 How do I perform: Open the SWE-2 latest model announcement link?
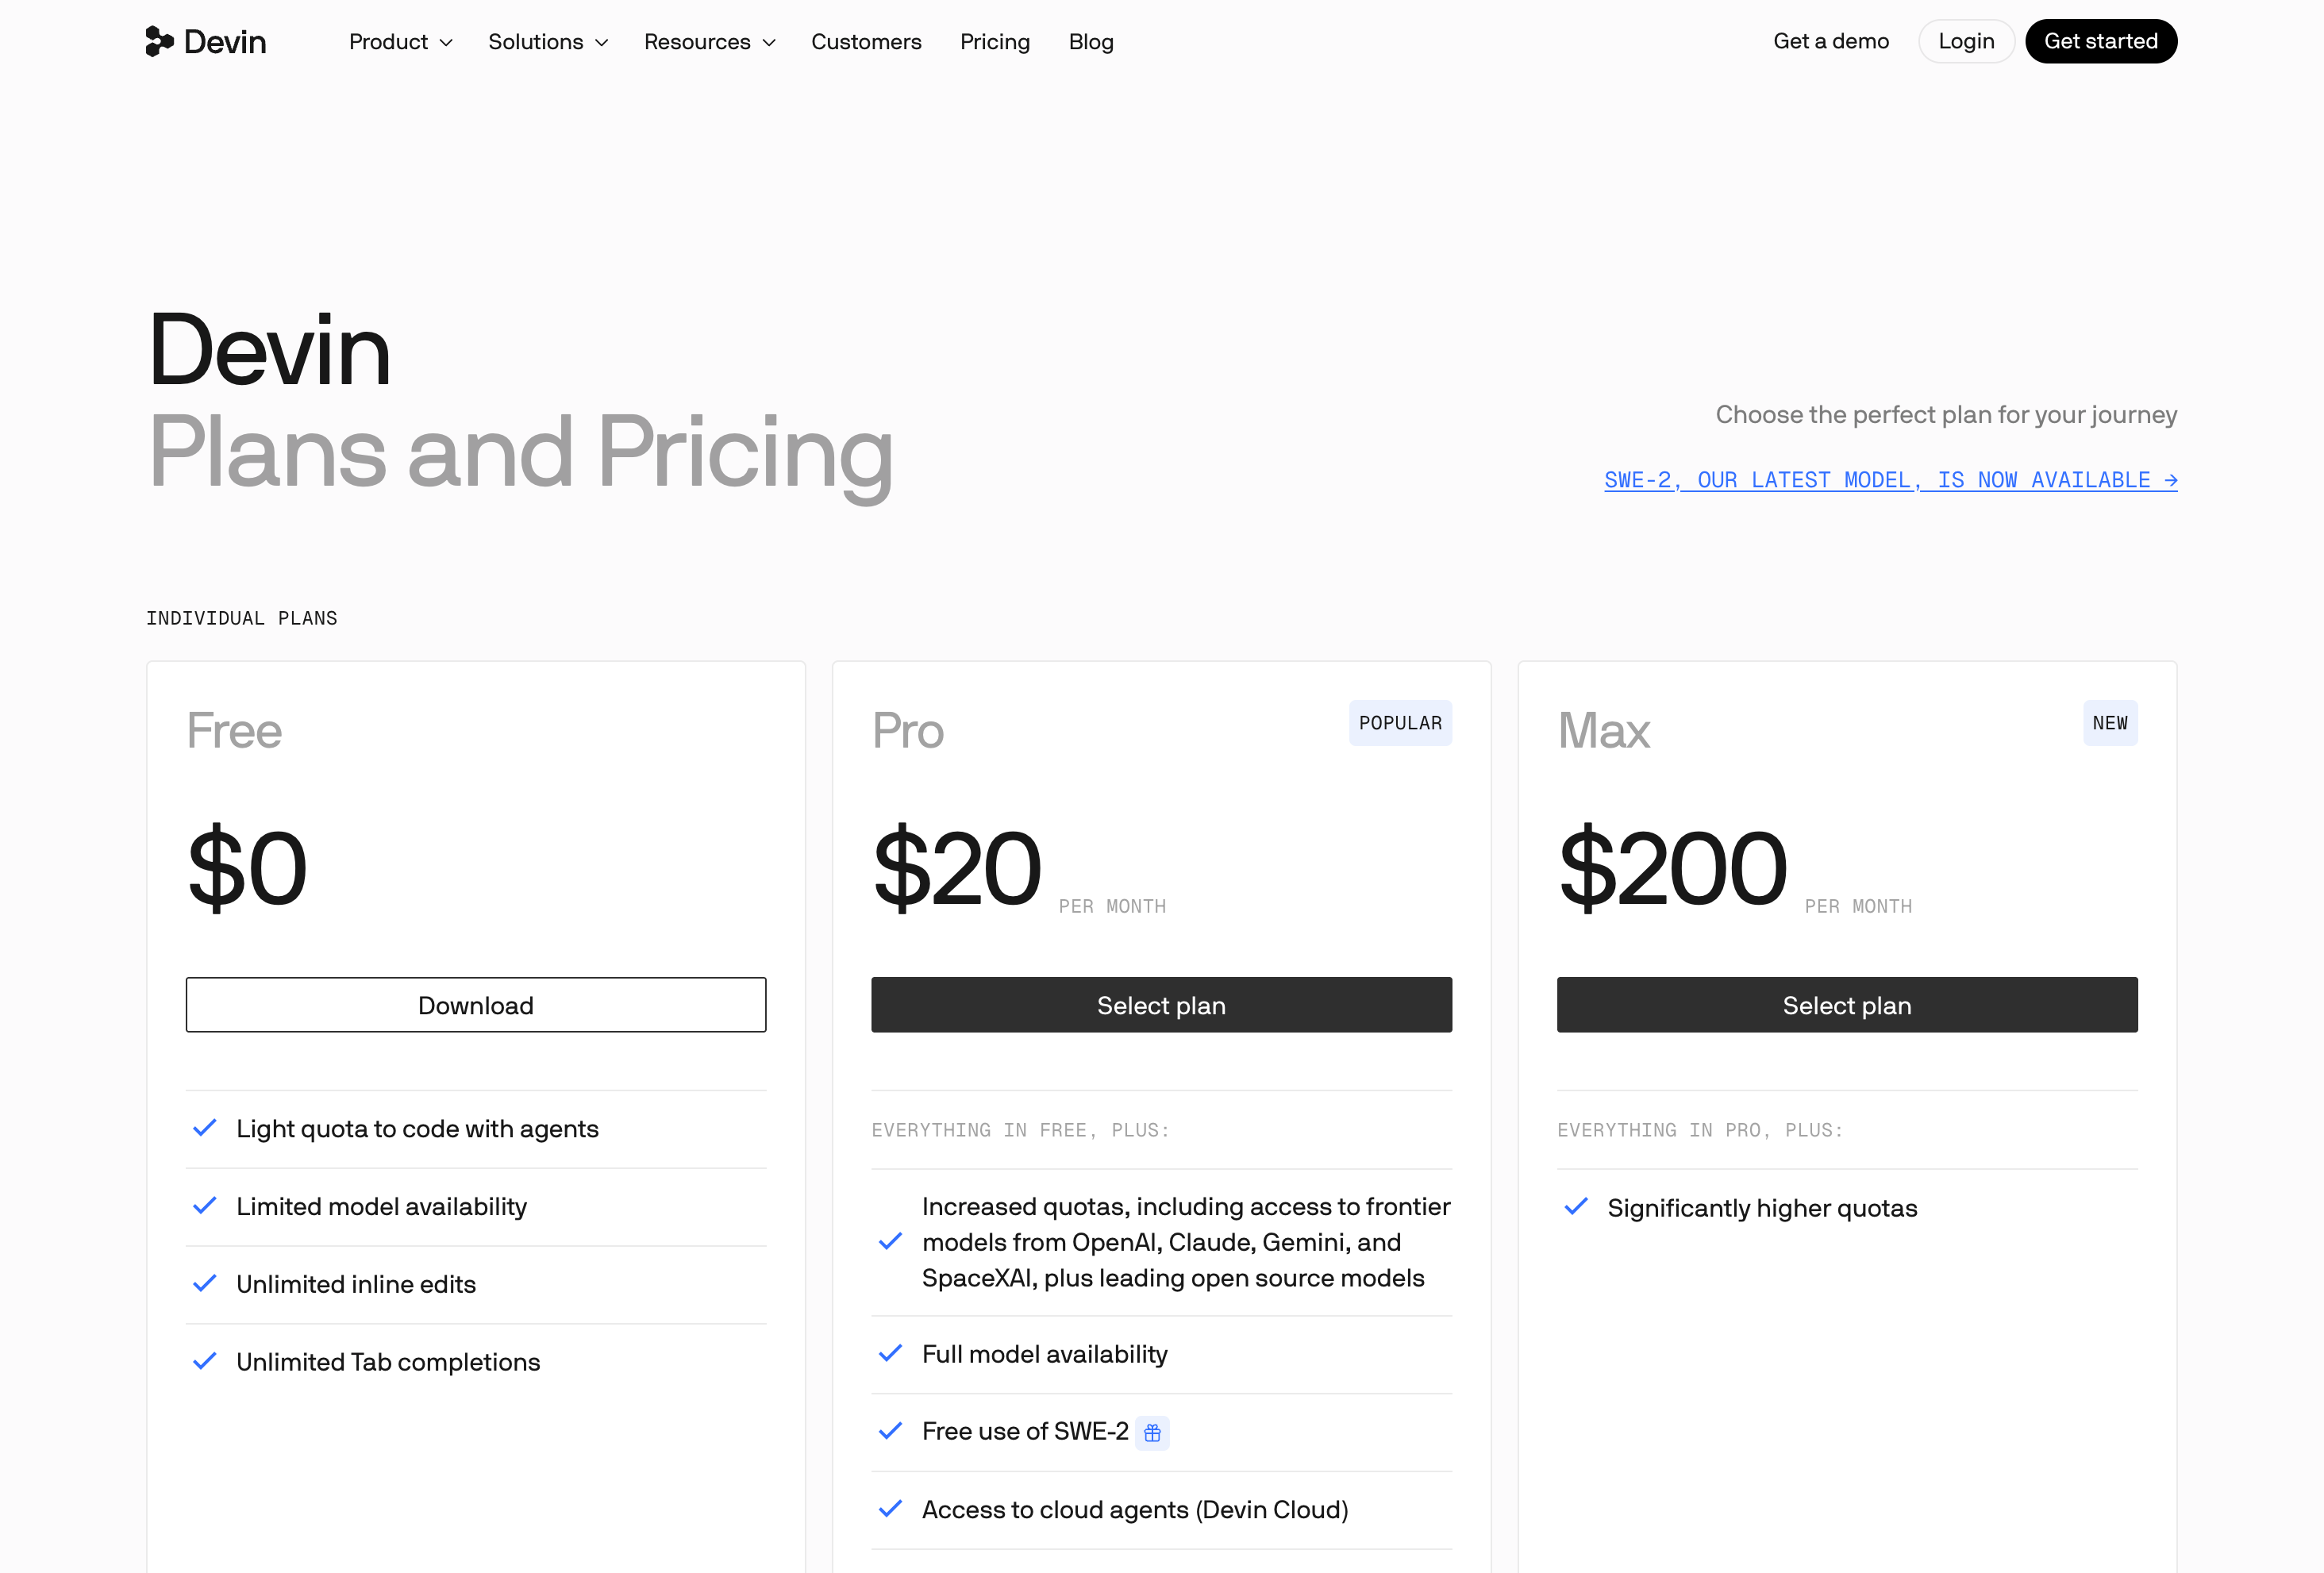point(1891,480)
